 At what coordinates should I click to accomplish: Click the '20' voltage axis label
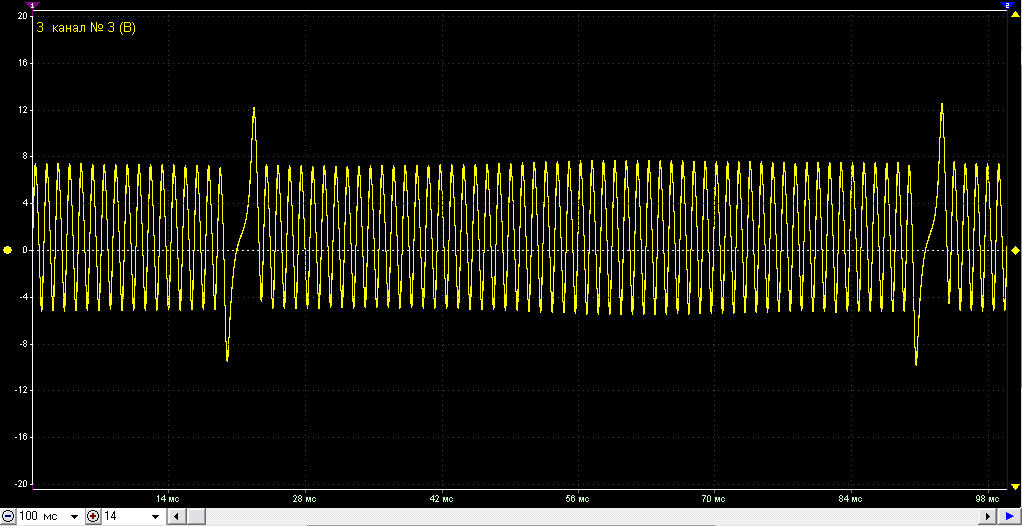22,15
